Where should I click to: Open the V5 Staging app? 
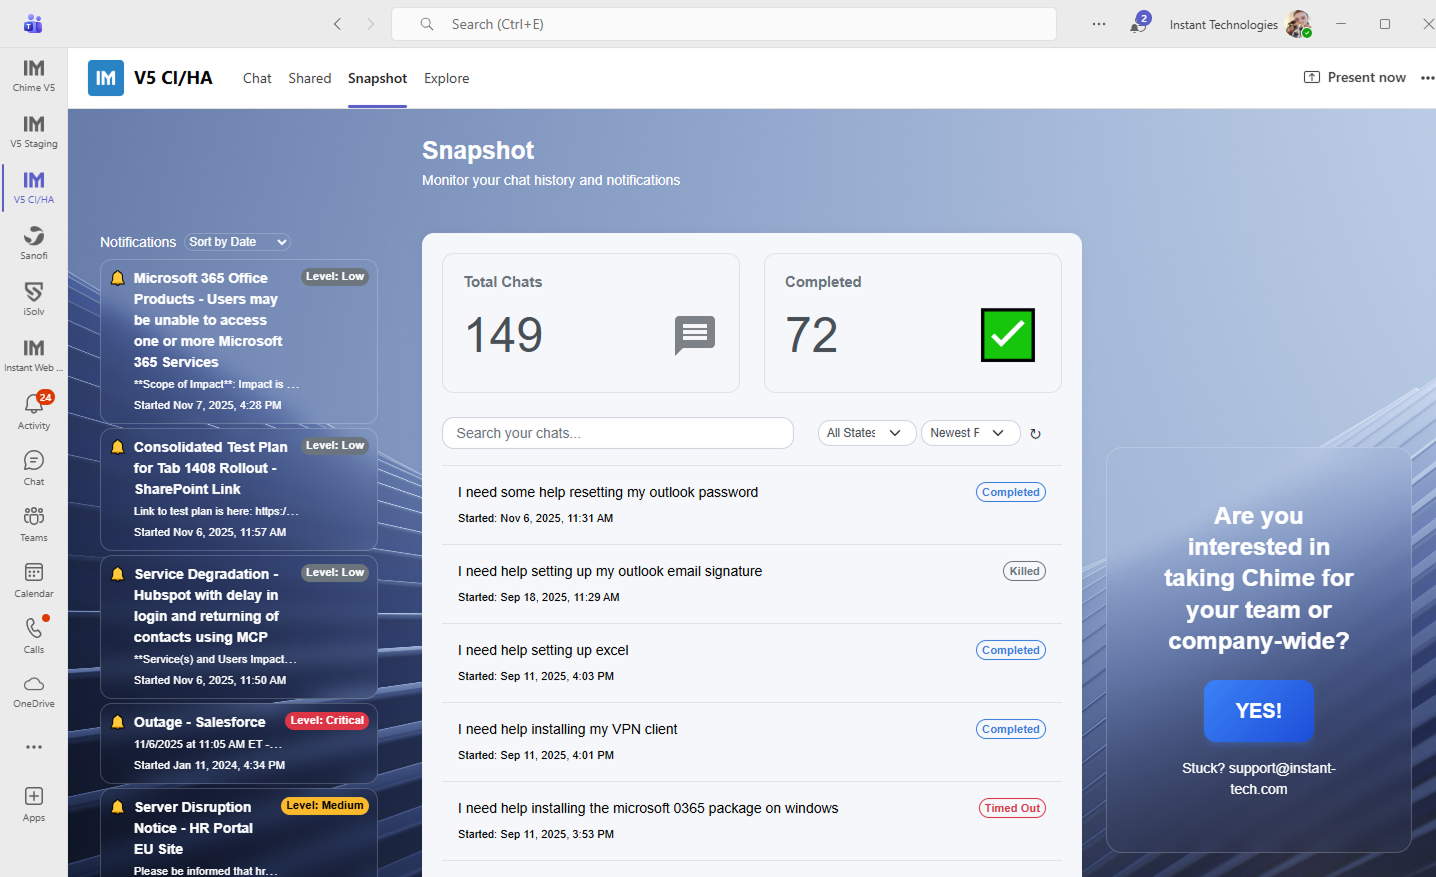pos(34,131)
